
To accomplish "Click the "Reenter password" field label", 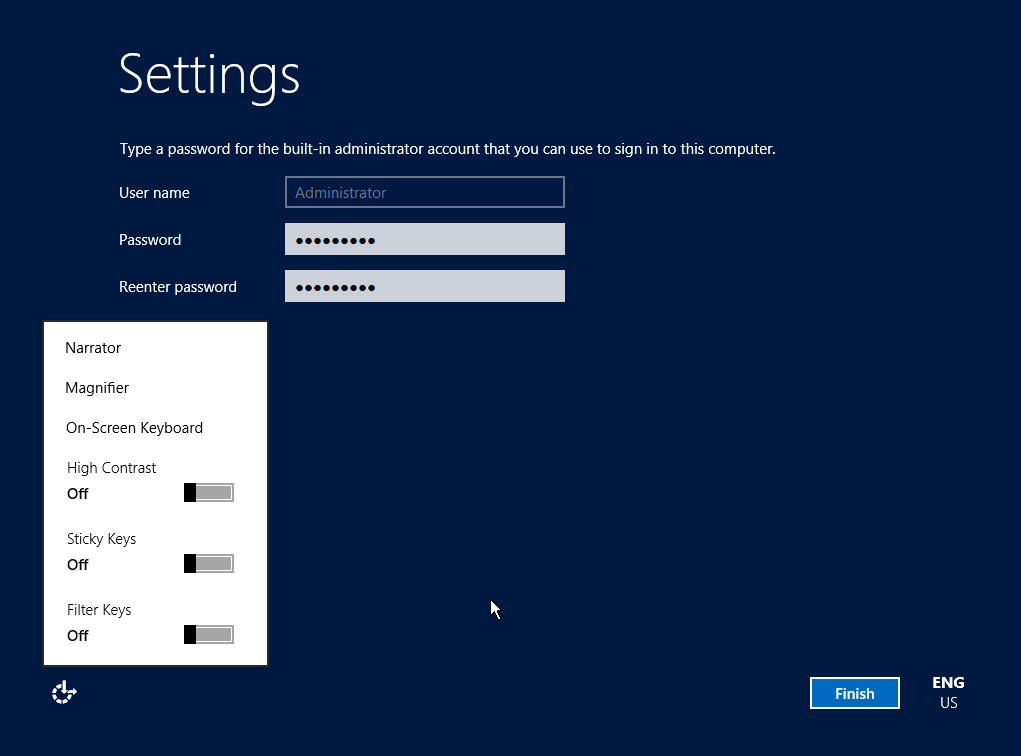I will pyautogui.click(x=178, y=287).
